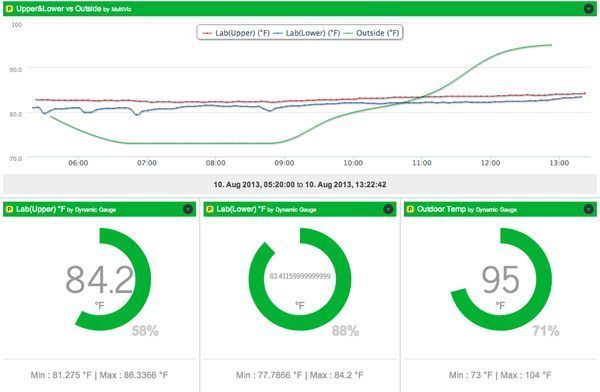Click the badge icon beside Upper&Lower vs Outside
The width and height of the screenshot is (600, 392).
click(10, 8)
